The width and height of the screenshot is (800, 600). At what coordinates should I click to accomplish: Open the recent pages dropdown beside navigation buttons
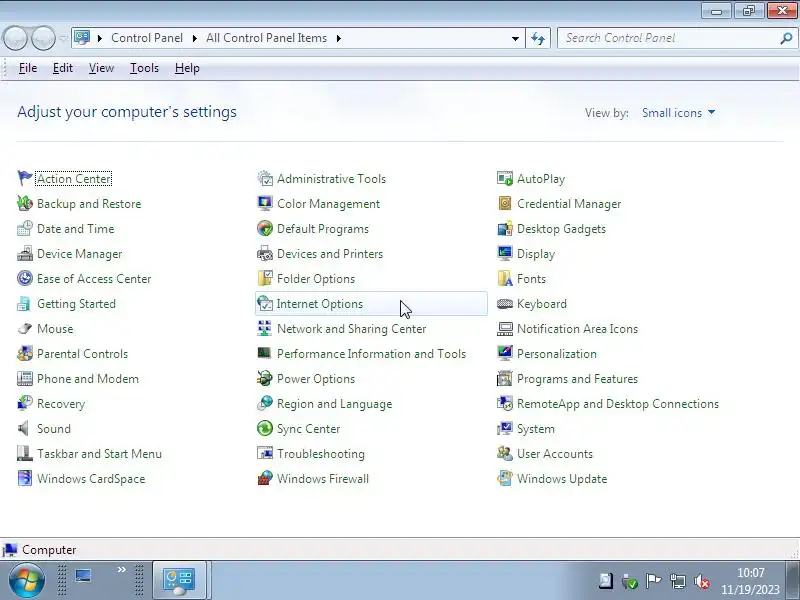pos(63,38)
